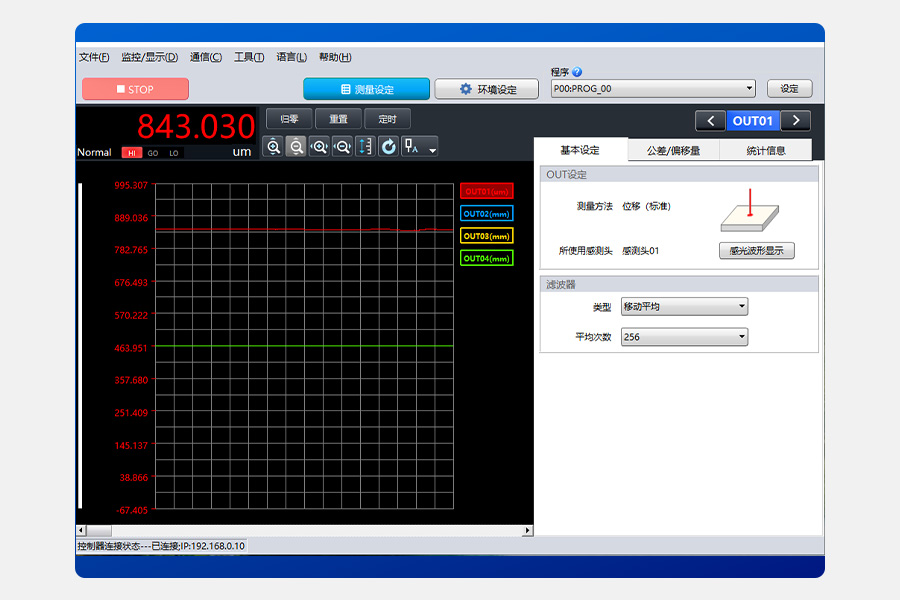Open the 监控/显示(D) menu

(x=150, y=57)
